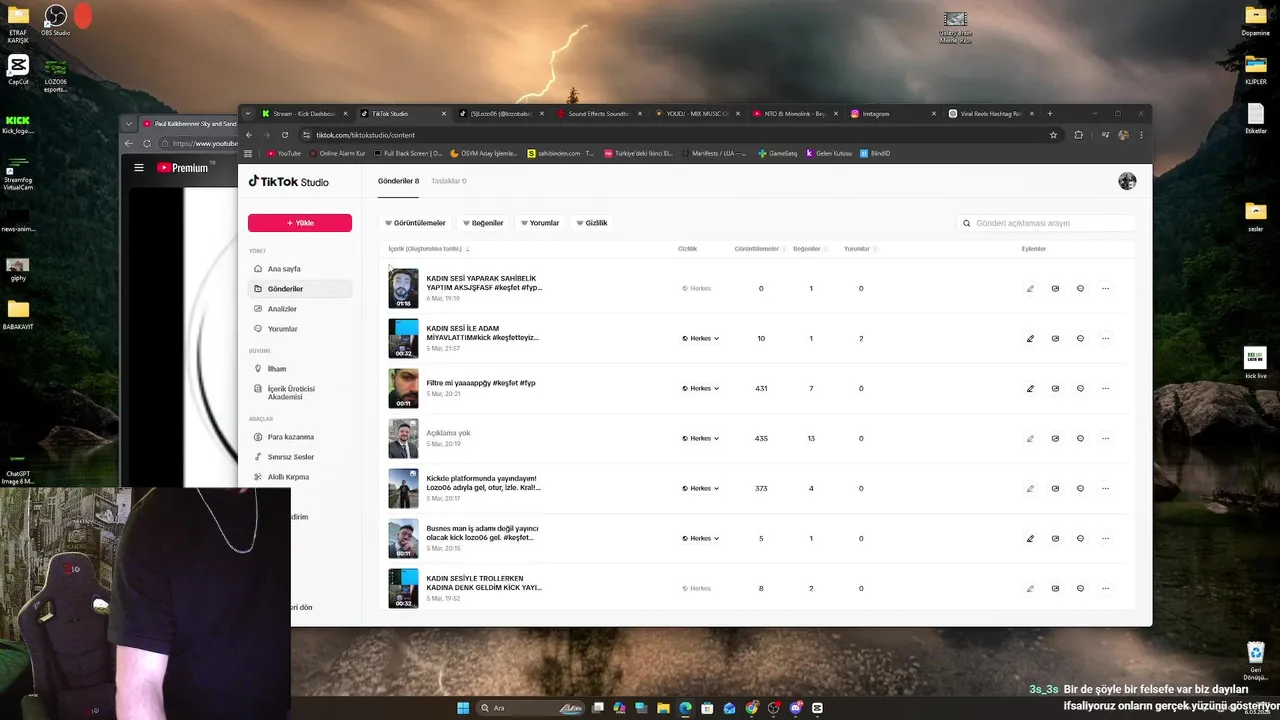Switch to the Stream - Kick Dashboard browser tab
The height and width of the screenshot is (720, 1280).
click(x=304, y=114)
